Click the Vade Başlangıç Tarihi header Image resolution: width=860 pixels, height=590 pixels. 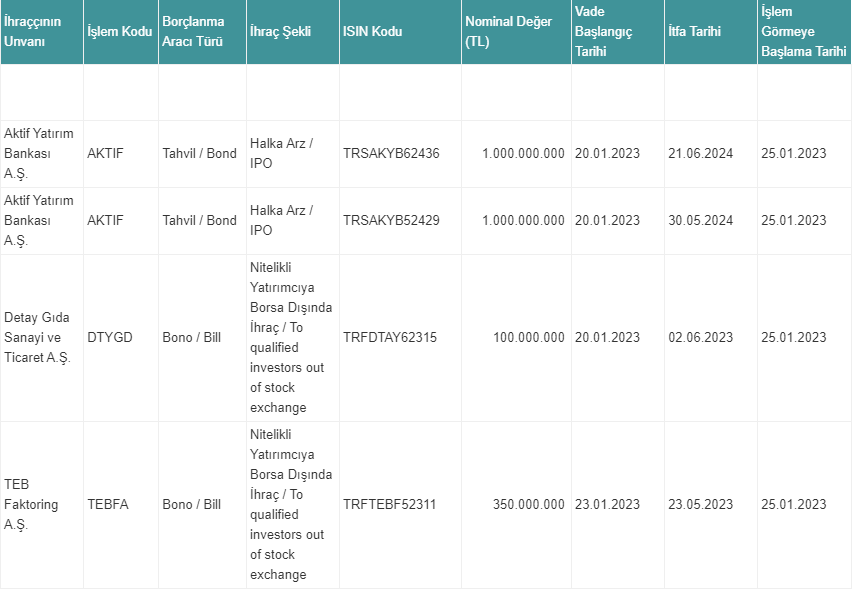(x=603, y=31)
